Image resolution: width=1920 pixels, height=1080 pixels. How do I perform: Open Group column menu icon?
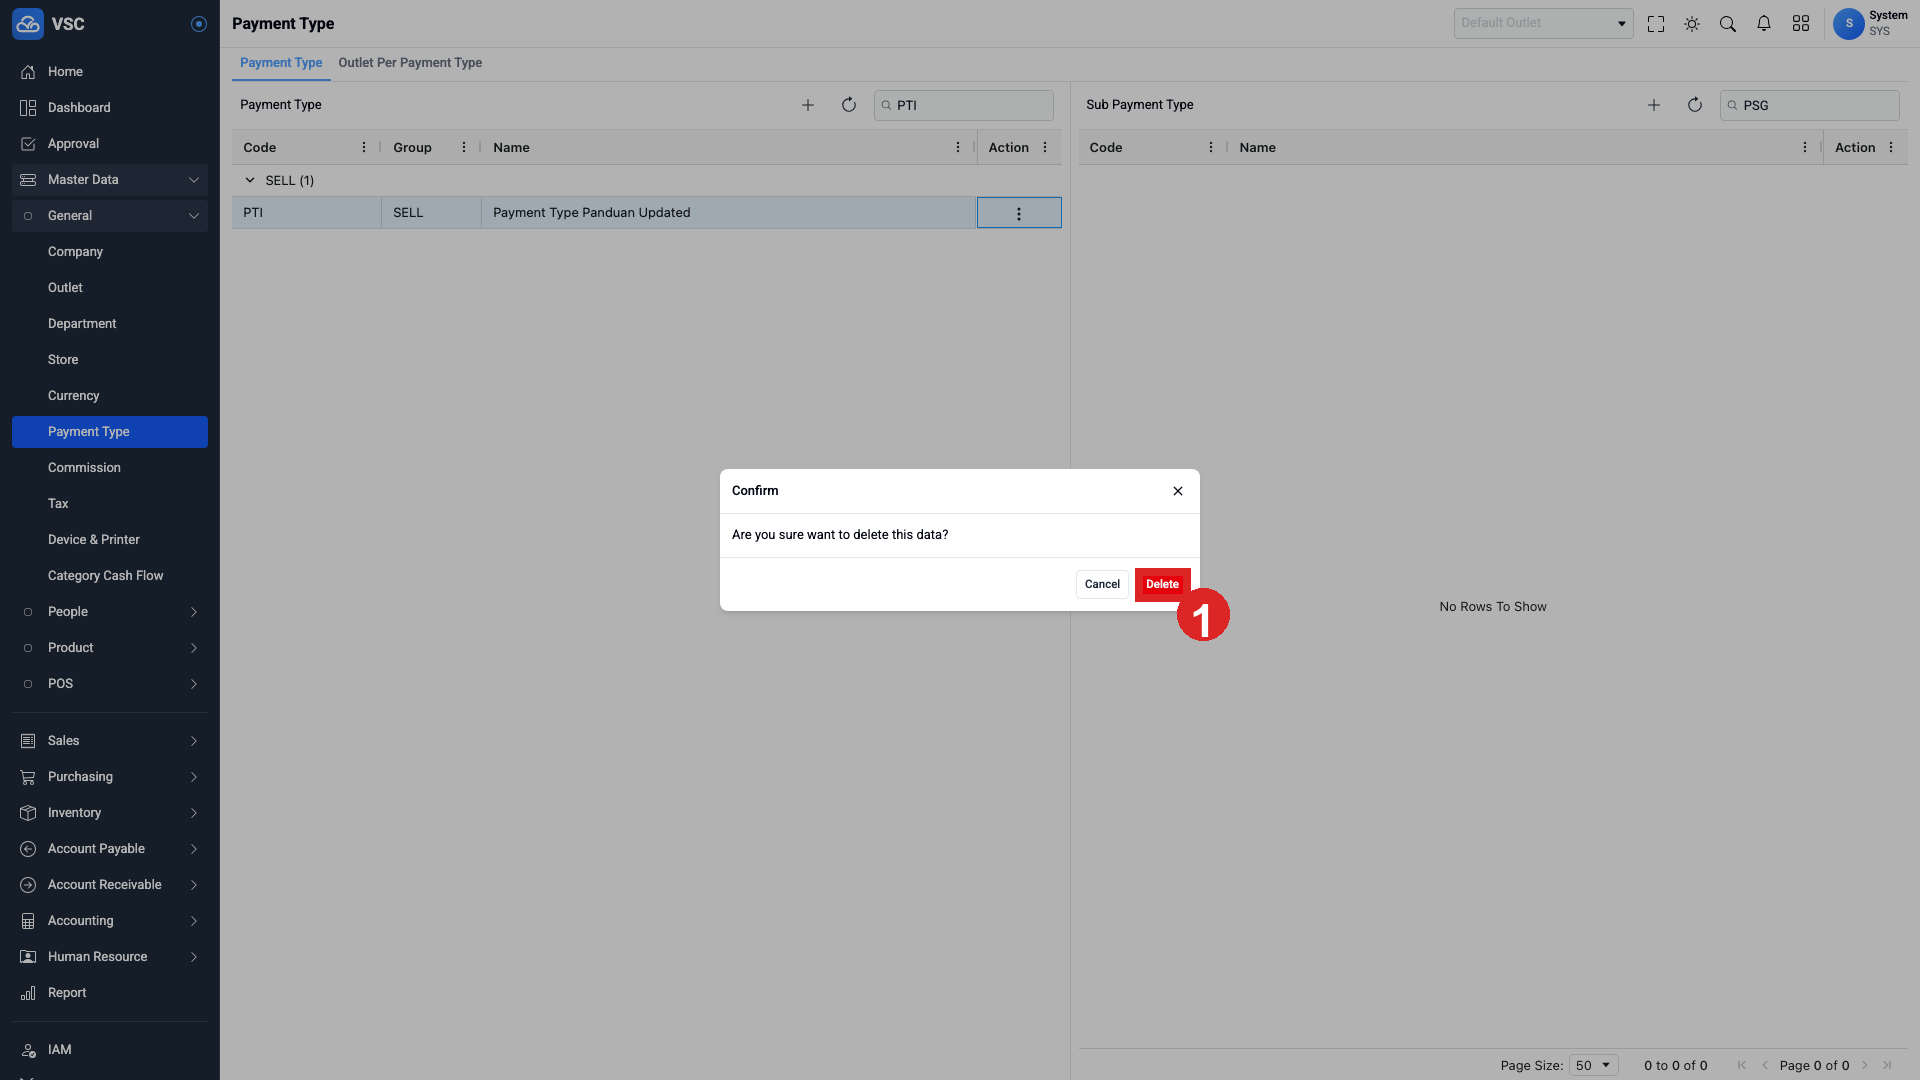point(464,147)
